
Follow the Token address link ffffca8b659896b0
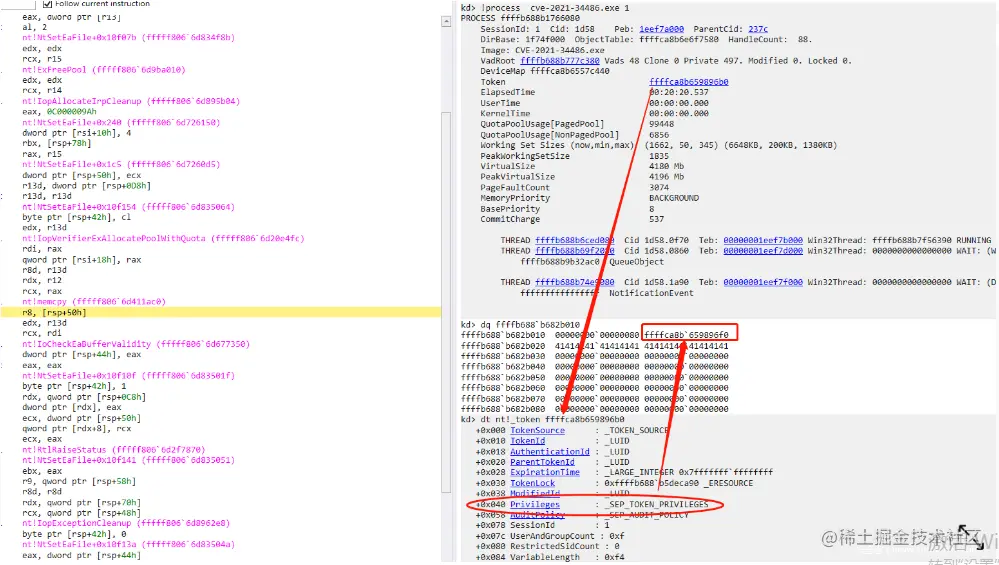coord(689,82)
